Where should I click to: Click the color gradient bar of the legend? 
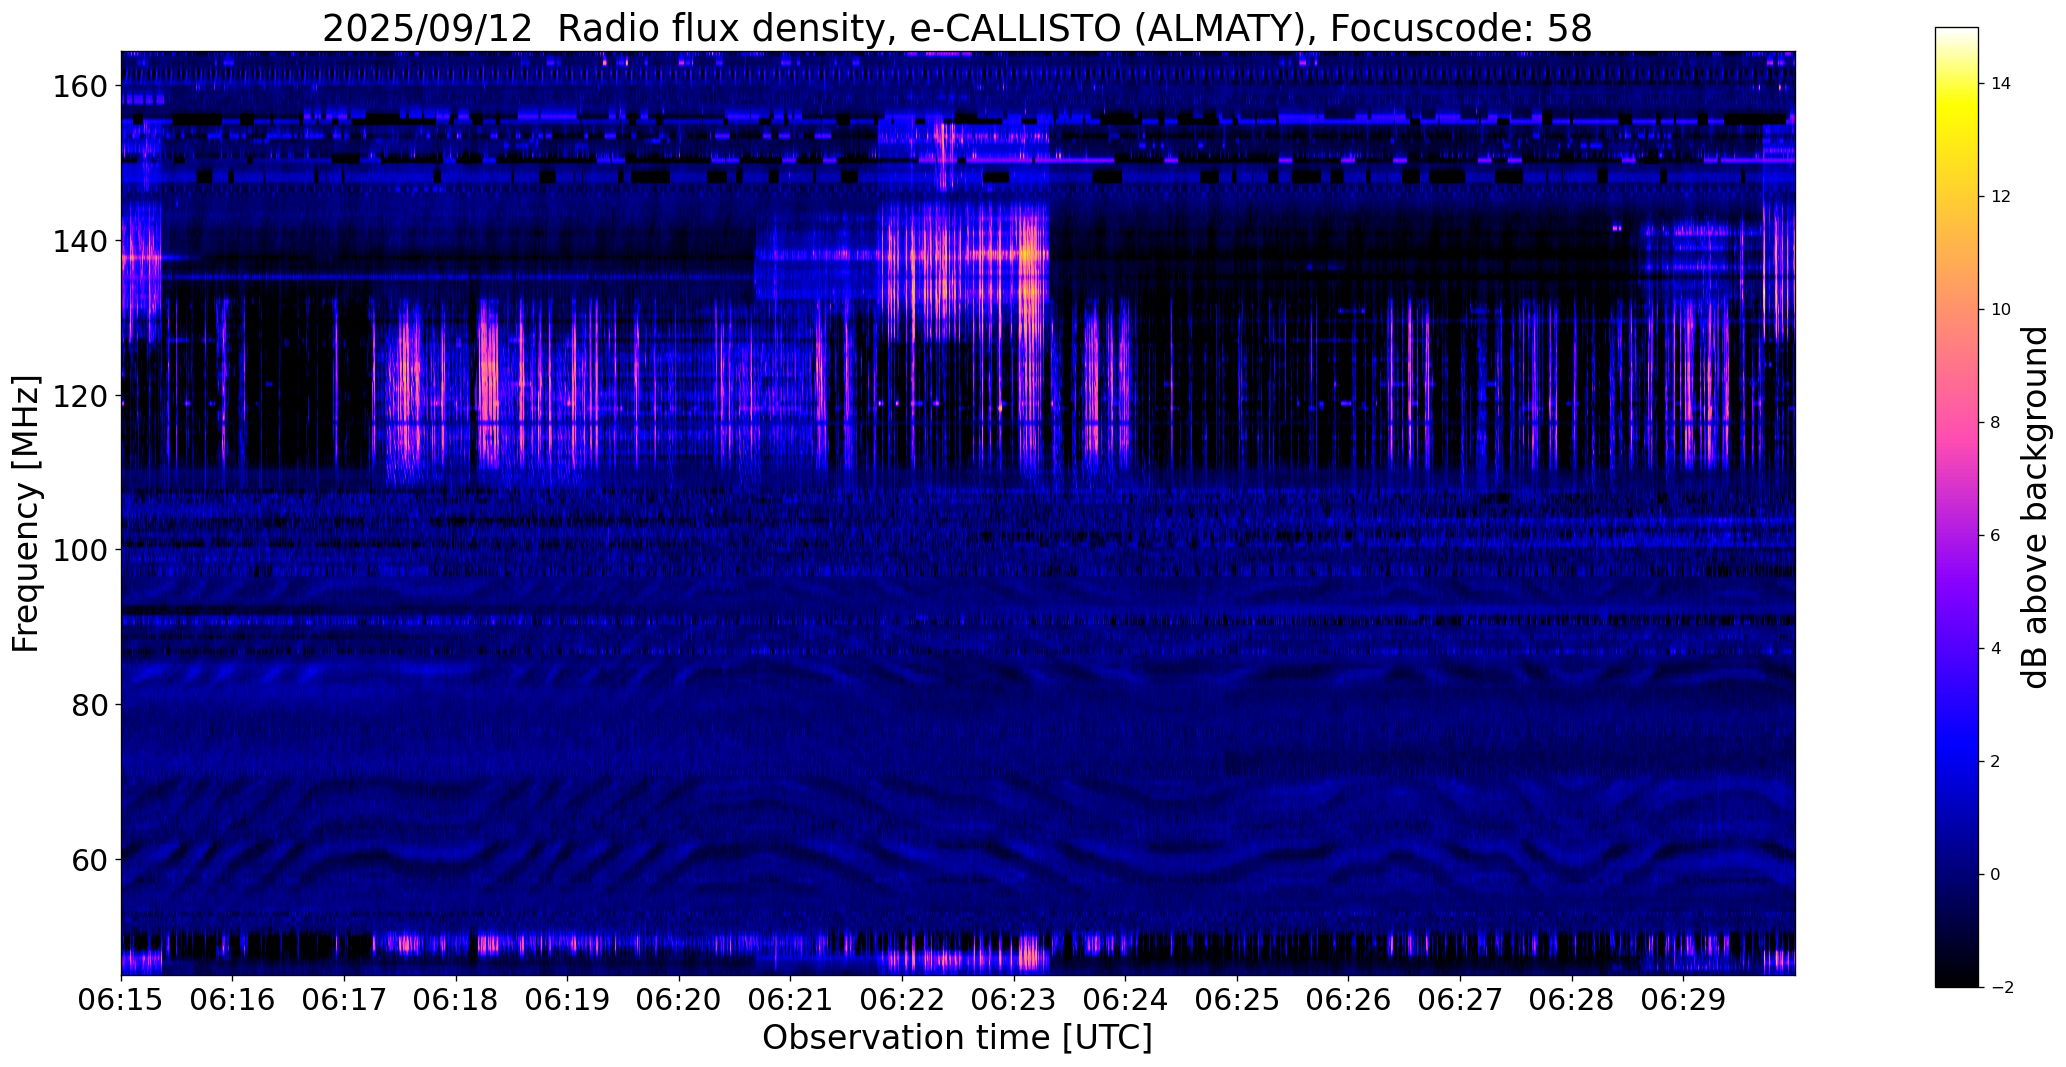[x=1957, y=507]
